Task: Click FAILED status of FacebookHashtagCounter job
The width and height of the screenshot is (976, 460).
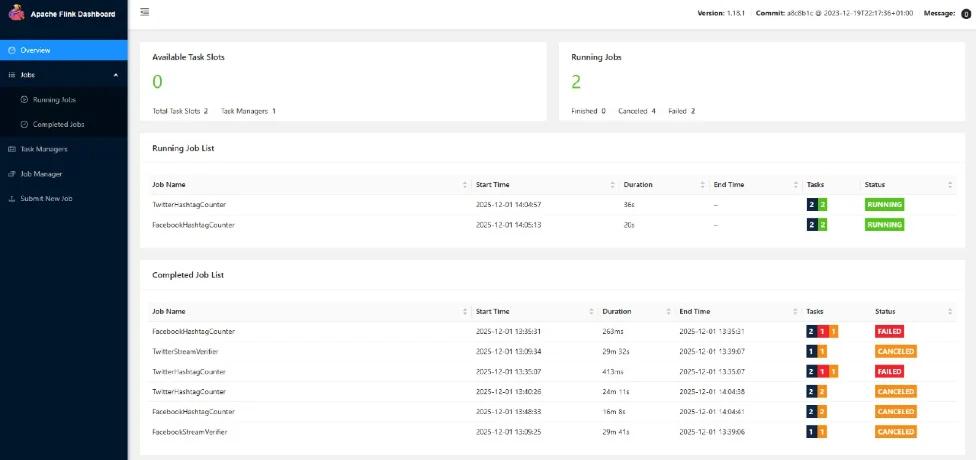Action: (889, 331)
